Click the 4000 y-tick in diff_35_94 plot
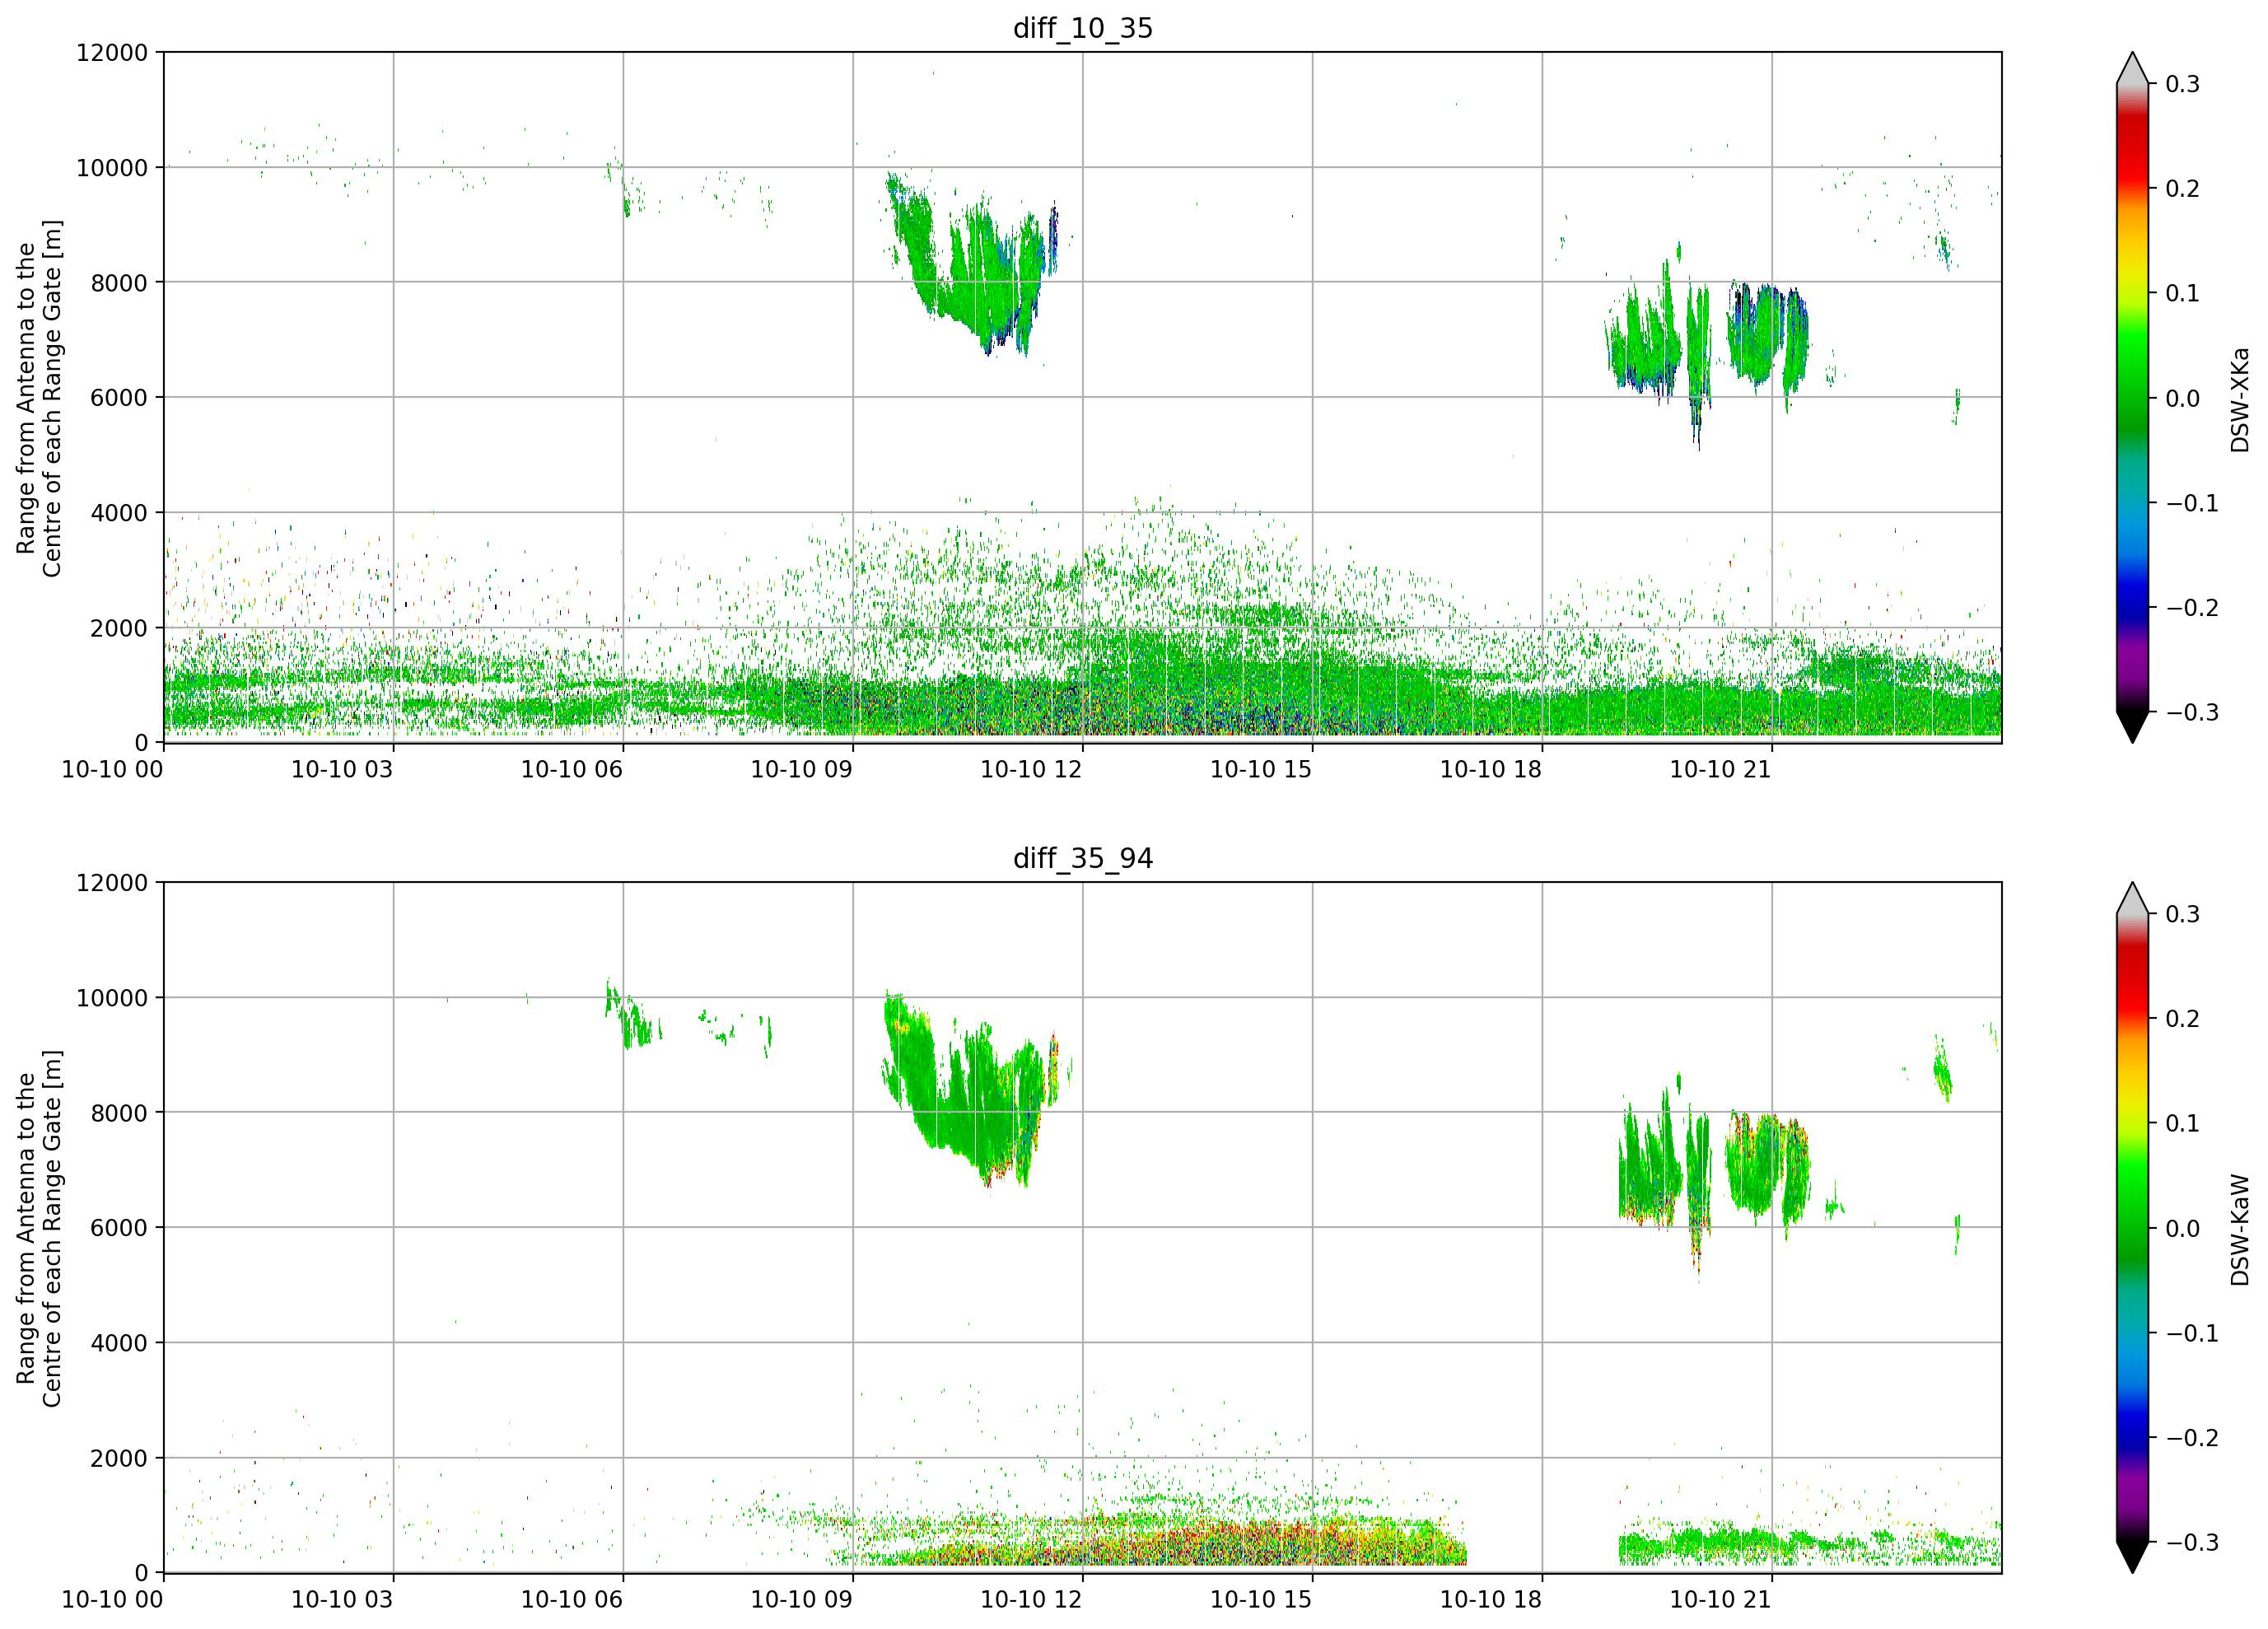Viewport: 2268px width, 1629px height. click(119, 1342)
